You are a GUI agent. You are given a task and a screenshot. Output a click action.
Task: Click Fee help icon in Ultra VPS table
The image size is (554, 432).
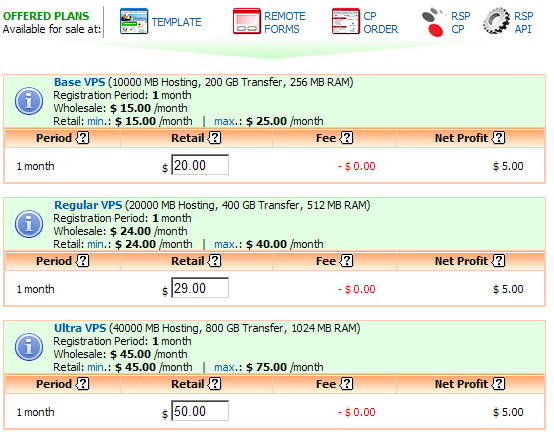tap(346, 383)
